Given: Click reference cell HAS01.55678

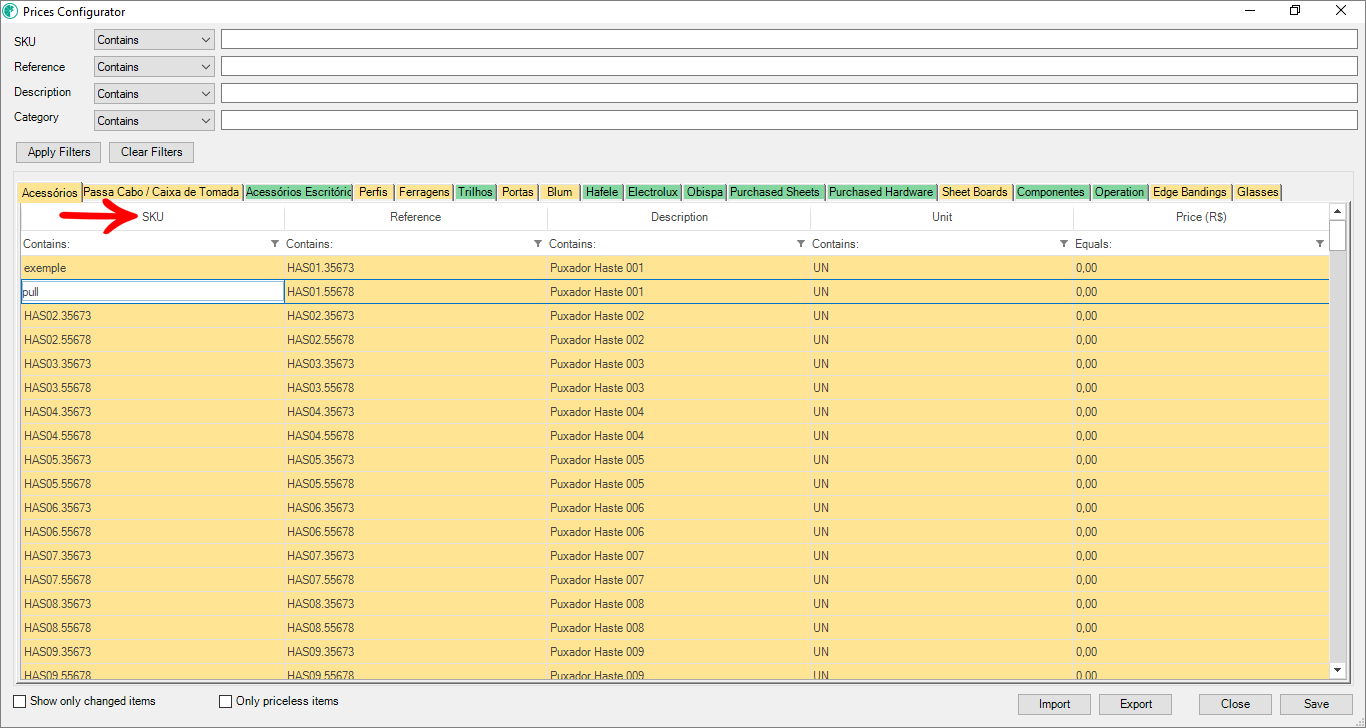Looking at the screenshot, I should coord(416,292).
